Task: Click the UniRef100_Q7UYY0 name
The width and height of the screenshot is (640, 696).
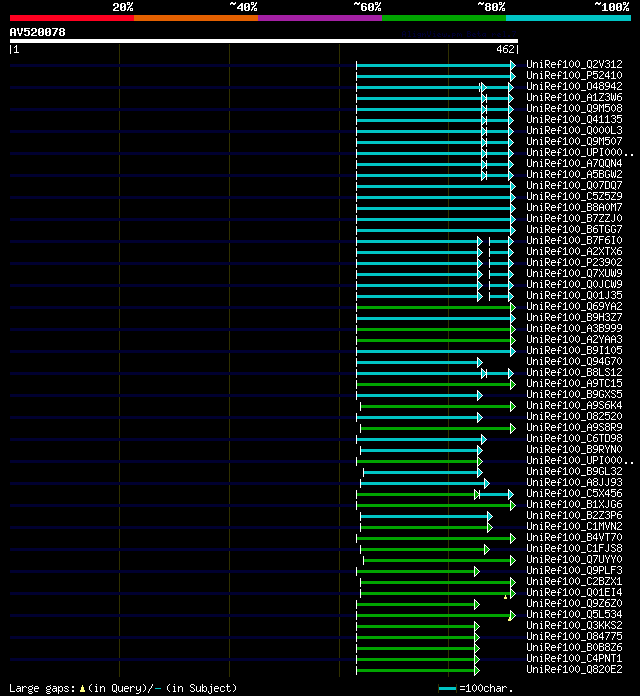Action: click(x=574, y=559)
